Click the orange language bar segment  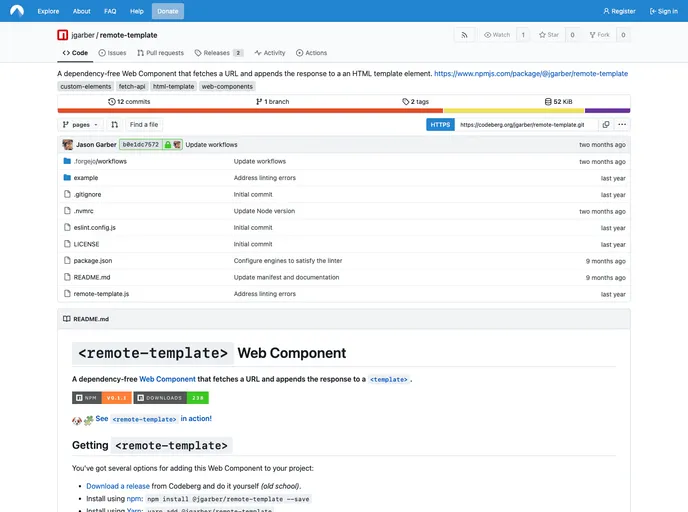click(x=250, y=111)
